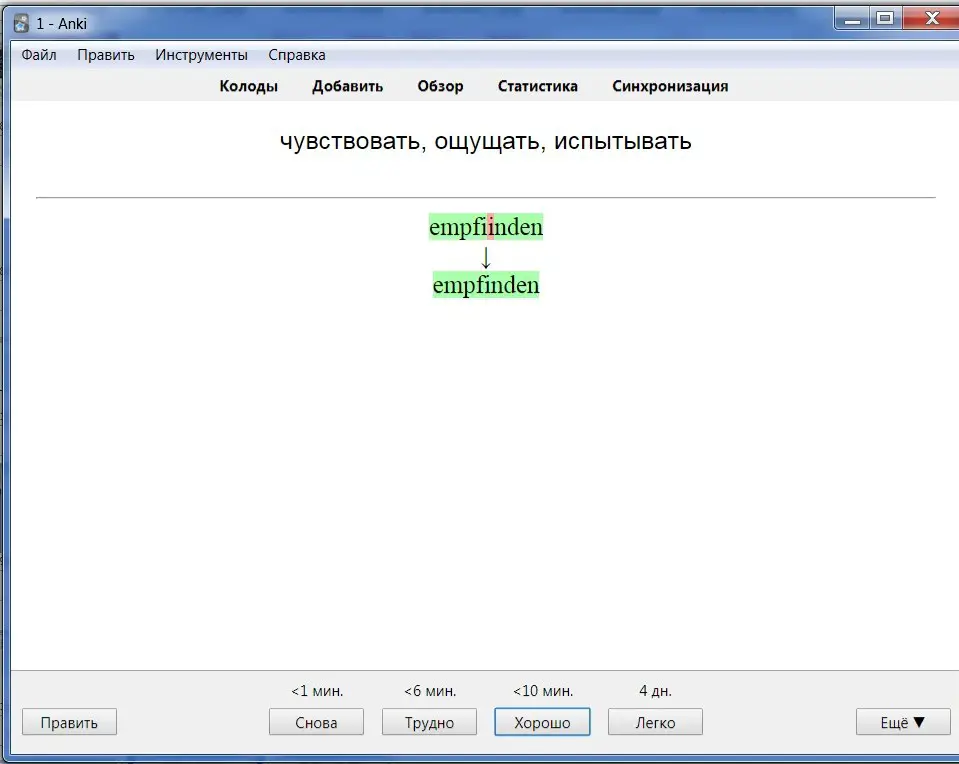Click the '<10 мин.' interval label

(x=543, y=691)
